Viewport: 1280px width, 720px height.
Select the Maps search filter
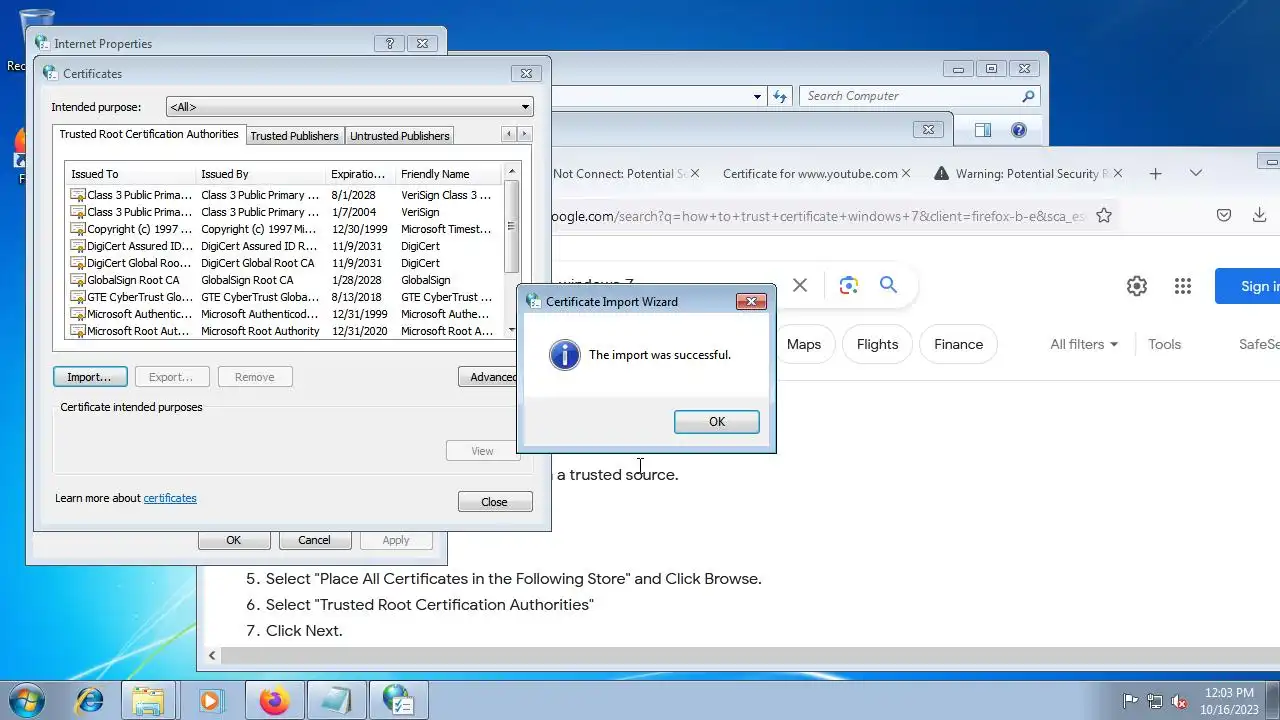804,344
